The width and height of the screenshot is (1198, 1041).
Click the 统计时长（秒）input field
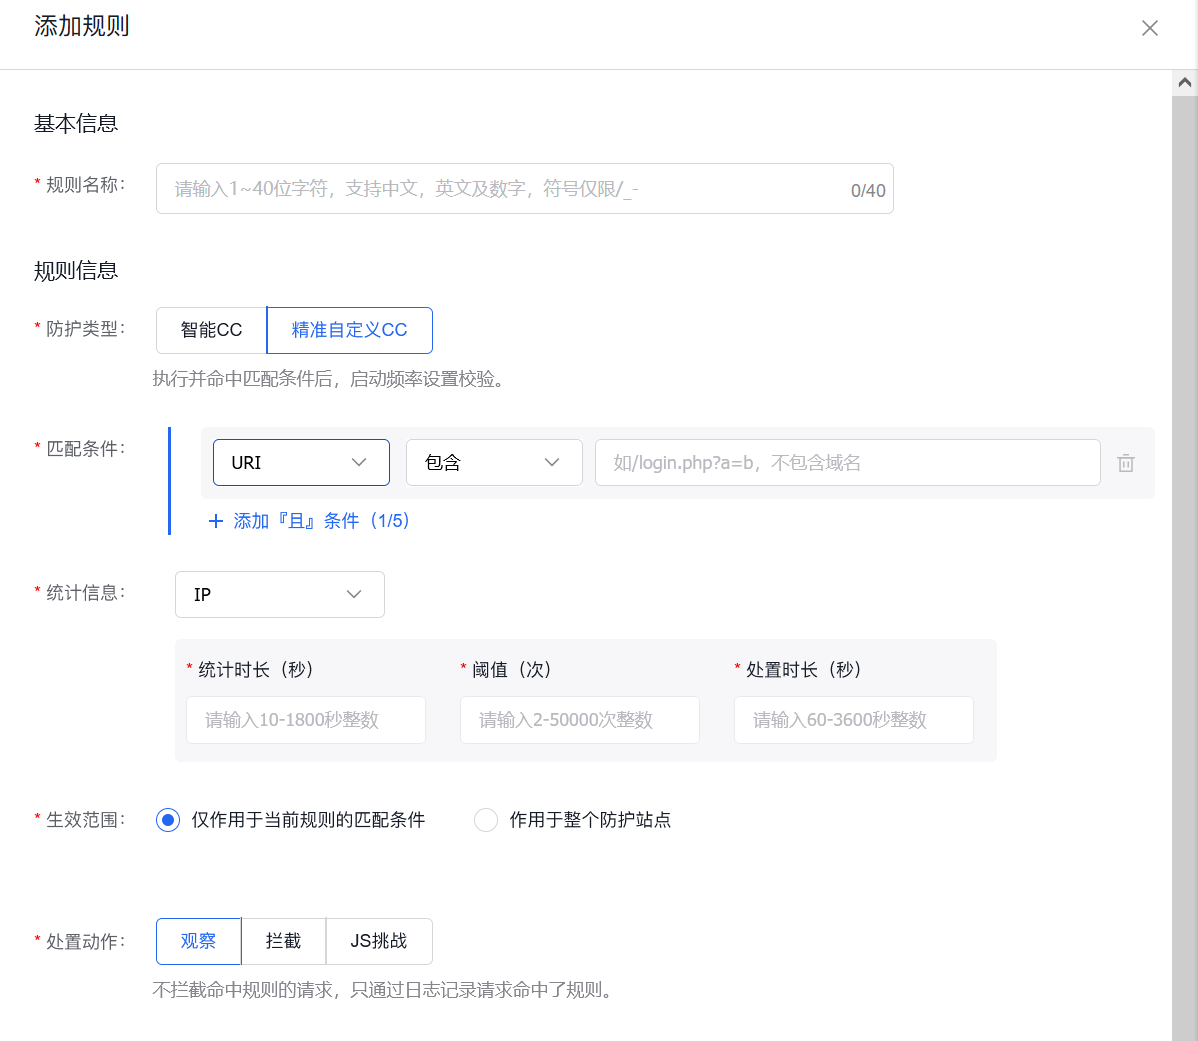pyautogui.click(x=305, y=720)
